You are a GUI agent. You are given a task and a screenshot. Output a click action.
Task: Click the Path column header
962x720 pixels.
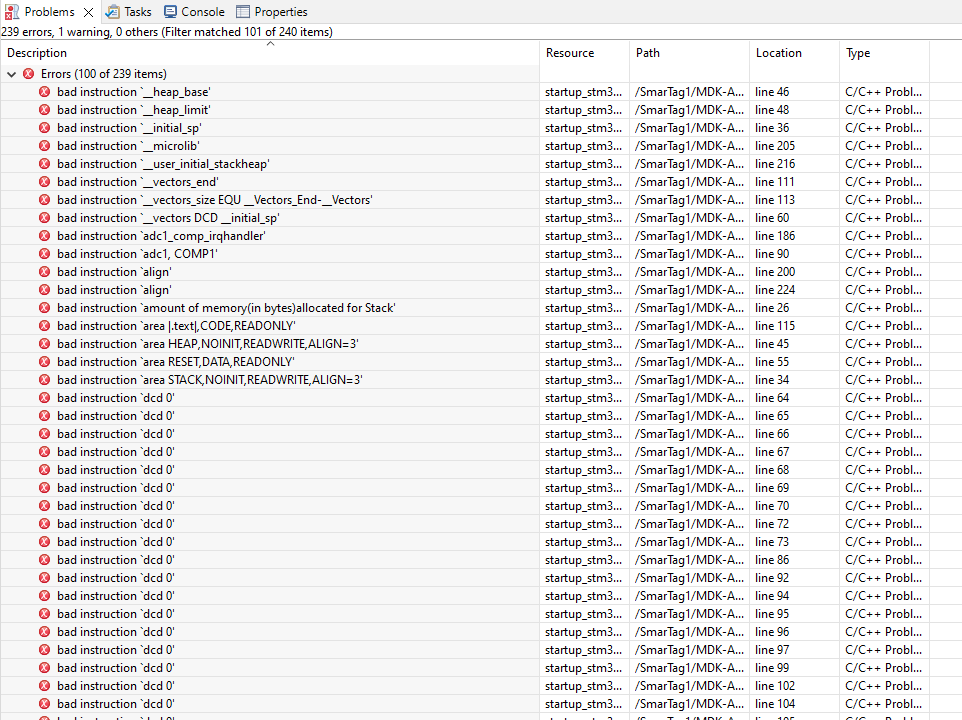click(x=647, y=52)
